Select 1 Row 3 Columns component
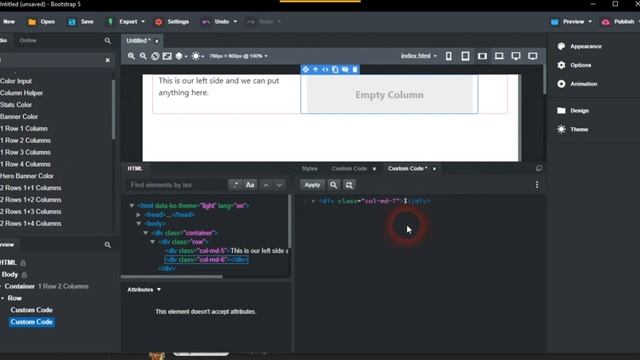This screenshot has width=640, height=360. [25, 152]
